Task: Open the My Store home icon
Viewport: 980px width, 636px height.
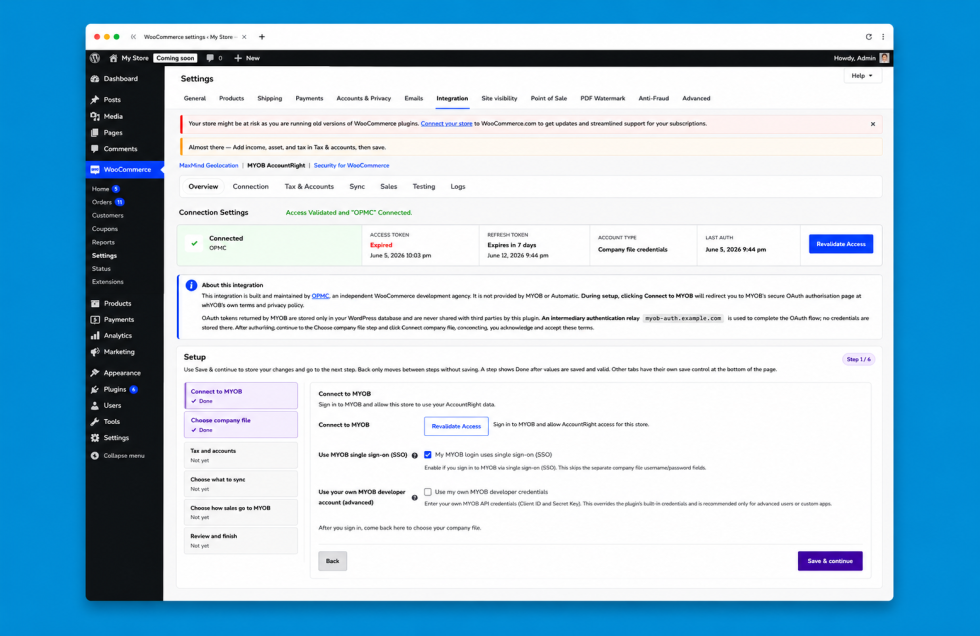Action: [x=113, y=58]
